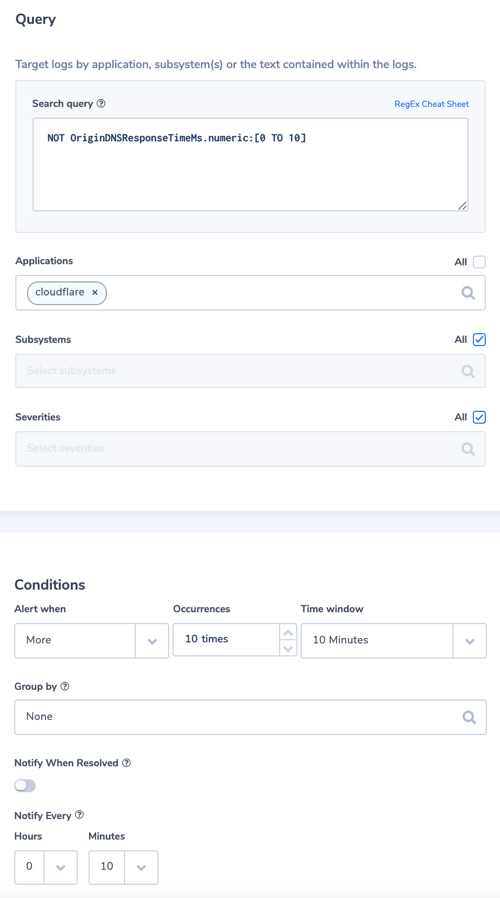This screenshot has width=500, height=898.
Task: Click the Notify When Resolved help icon
Action: [127, 763]
